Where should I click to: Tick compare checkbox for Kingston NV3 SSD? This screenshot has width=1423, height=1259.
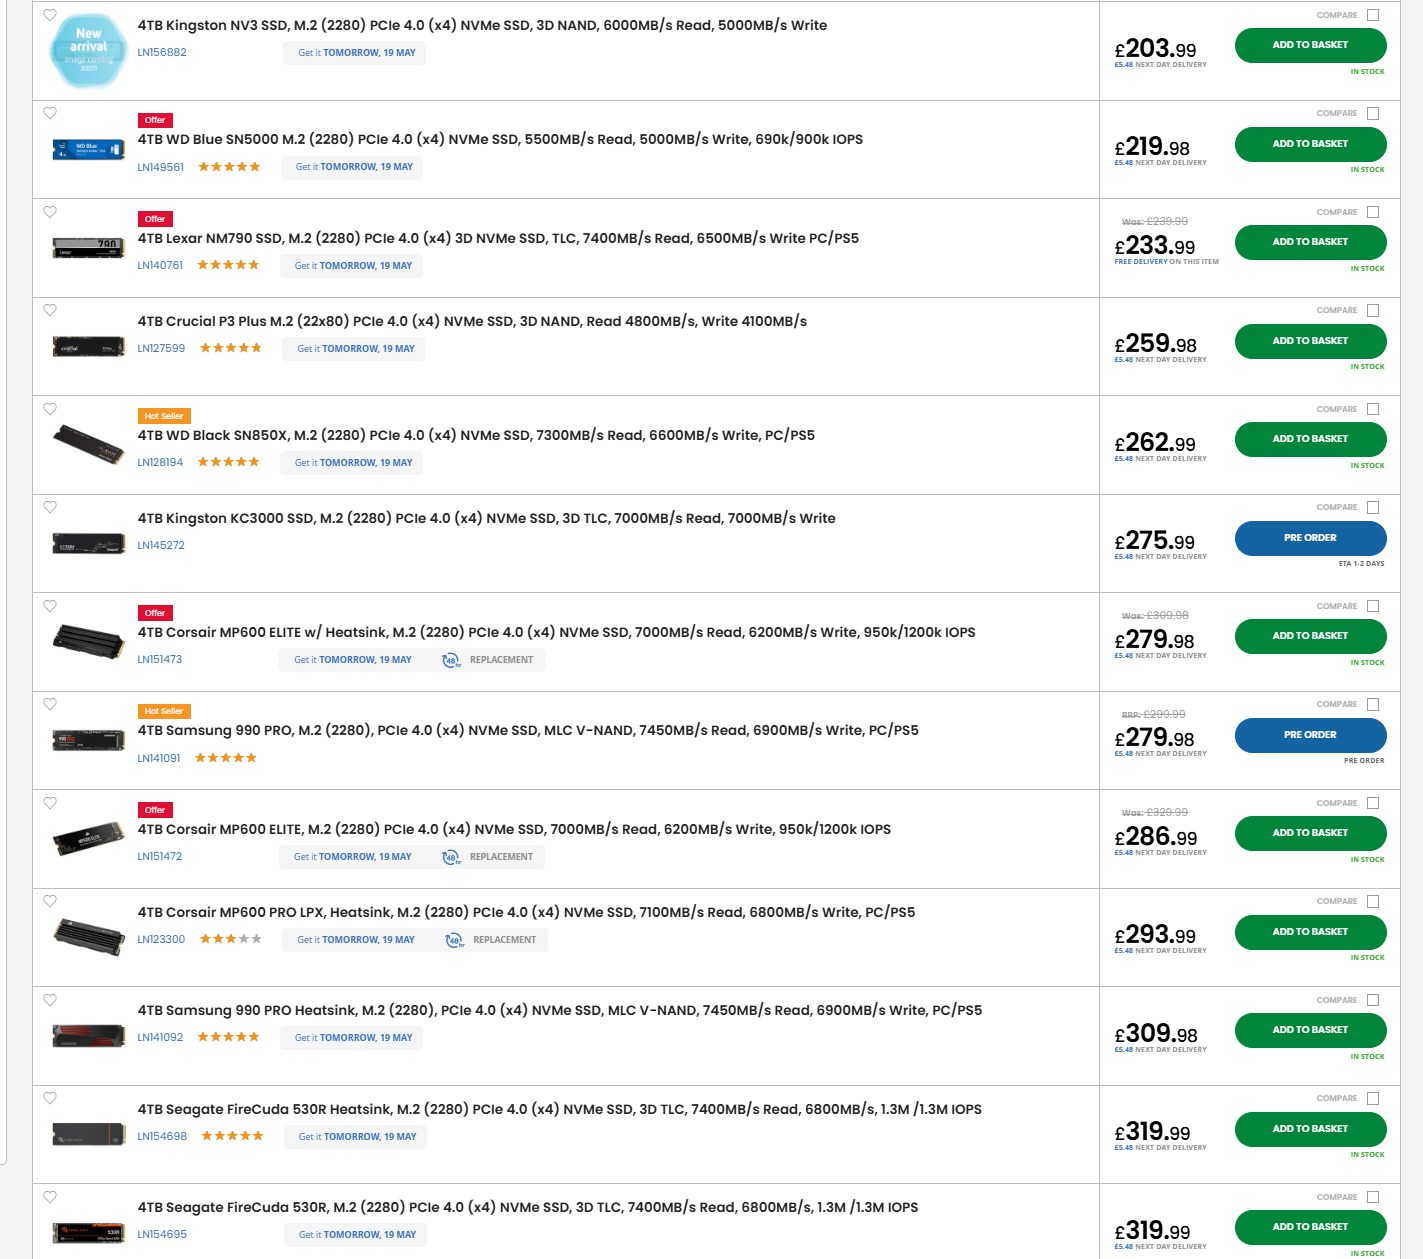click(x=1373, y=15)
